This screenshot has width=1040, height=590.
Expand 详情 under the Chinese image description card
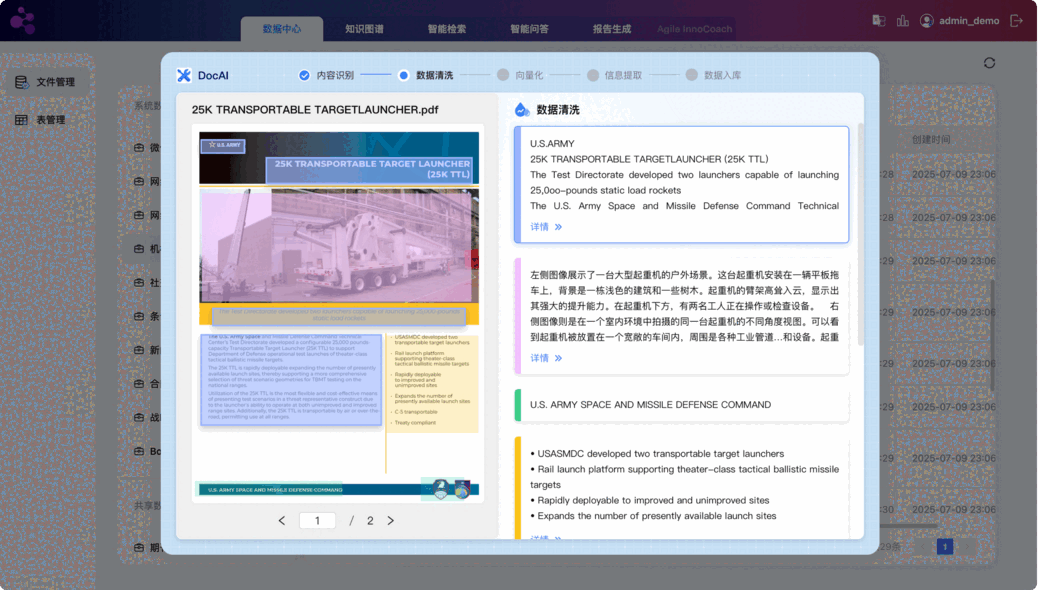coord(546,358)
